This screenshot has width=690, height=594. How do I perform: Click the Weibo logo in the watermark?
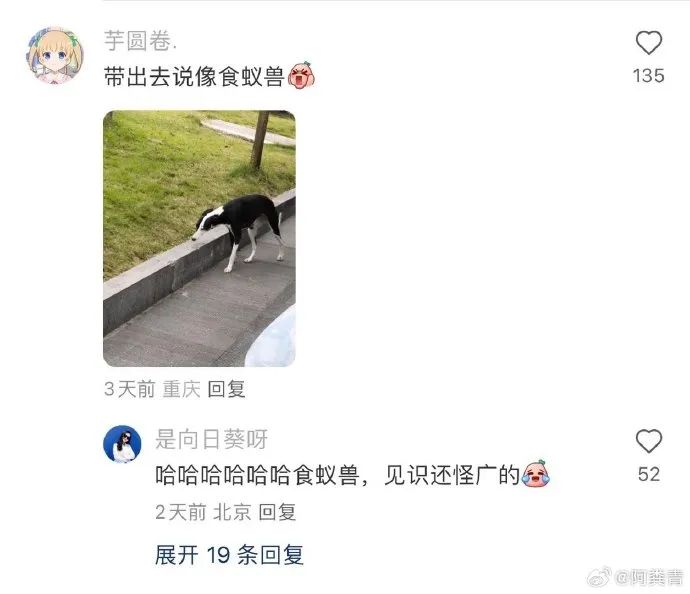pos(599,576)
